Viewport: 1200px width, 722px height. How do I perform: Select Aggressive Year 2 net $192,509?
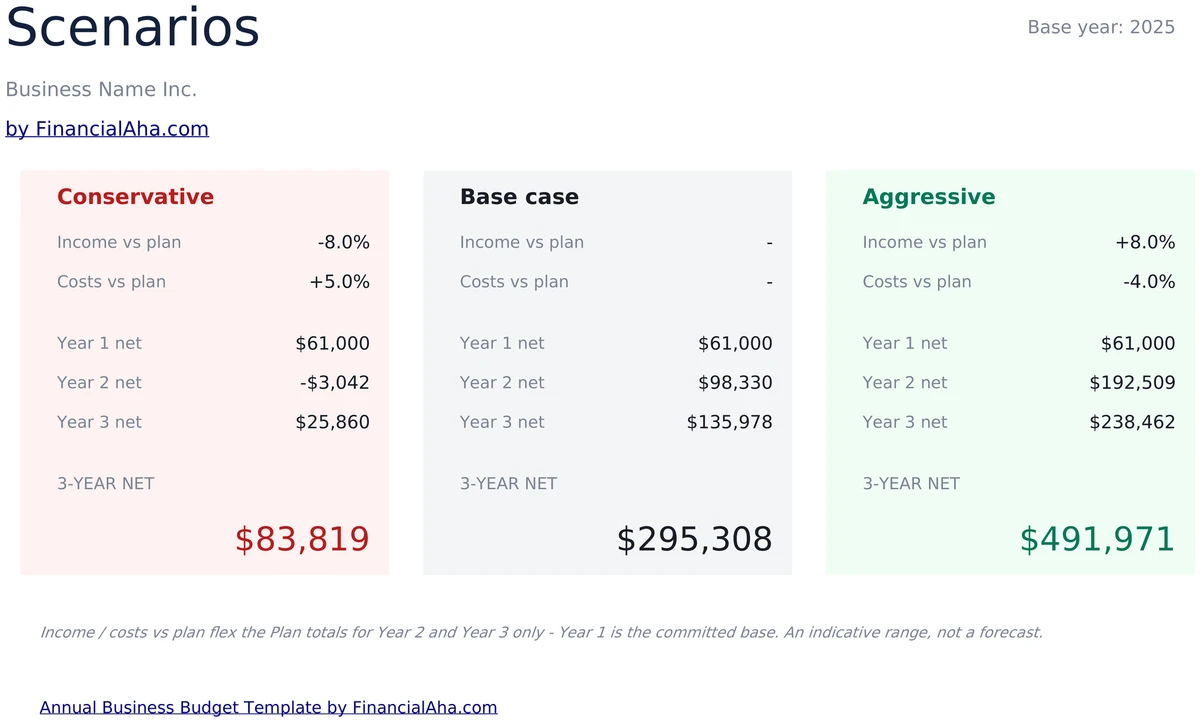pos(1132,383)
